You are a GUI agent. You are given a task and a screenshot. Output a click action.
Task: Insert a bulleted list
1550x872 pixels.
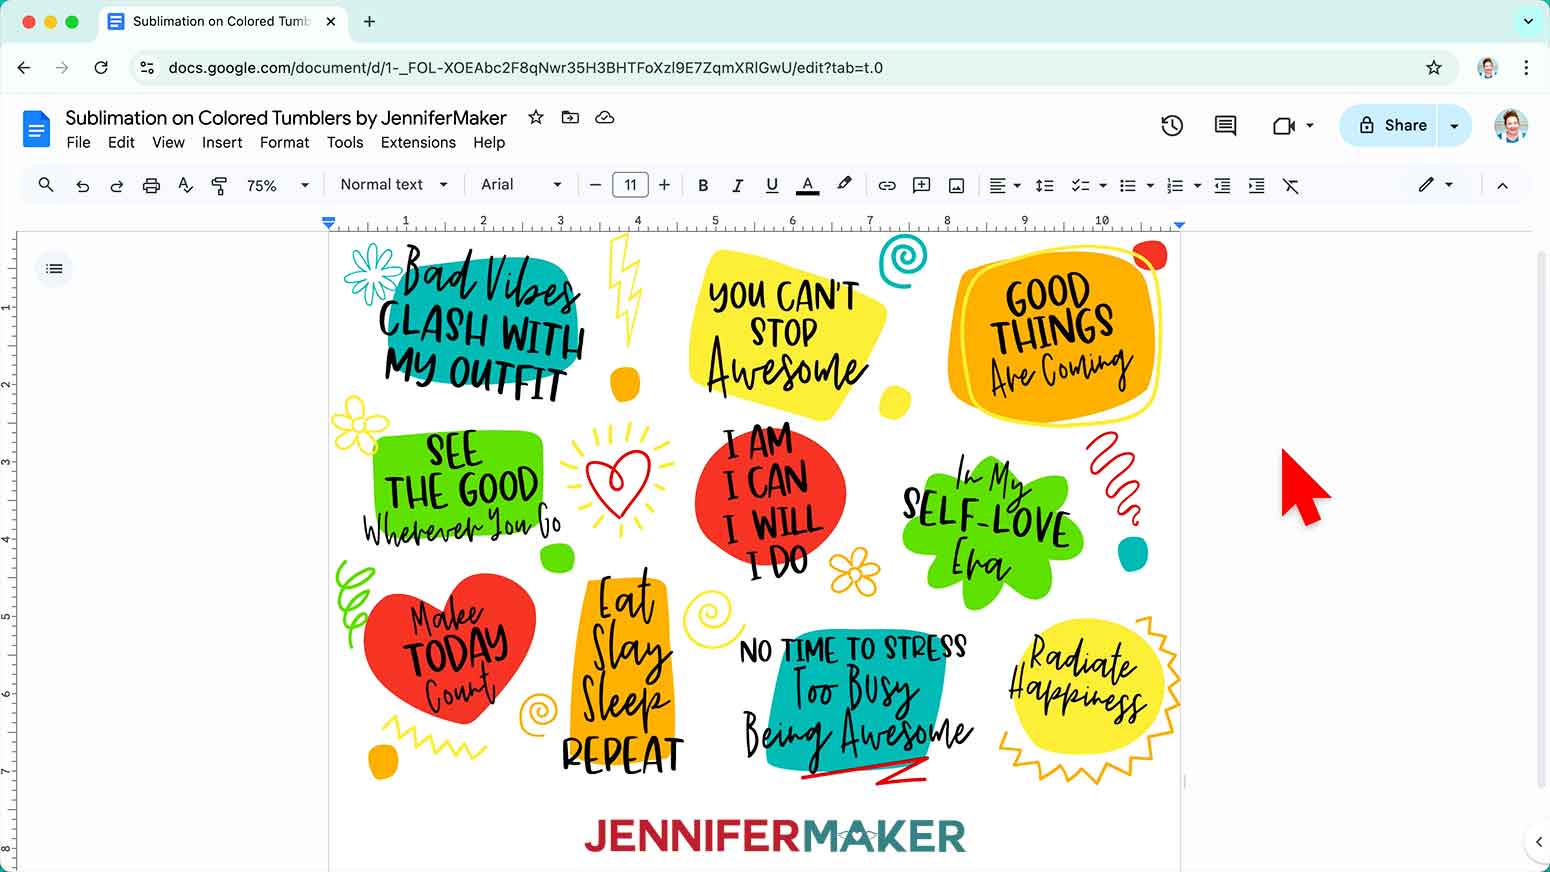tap(1128, 185)
